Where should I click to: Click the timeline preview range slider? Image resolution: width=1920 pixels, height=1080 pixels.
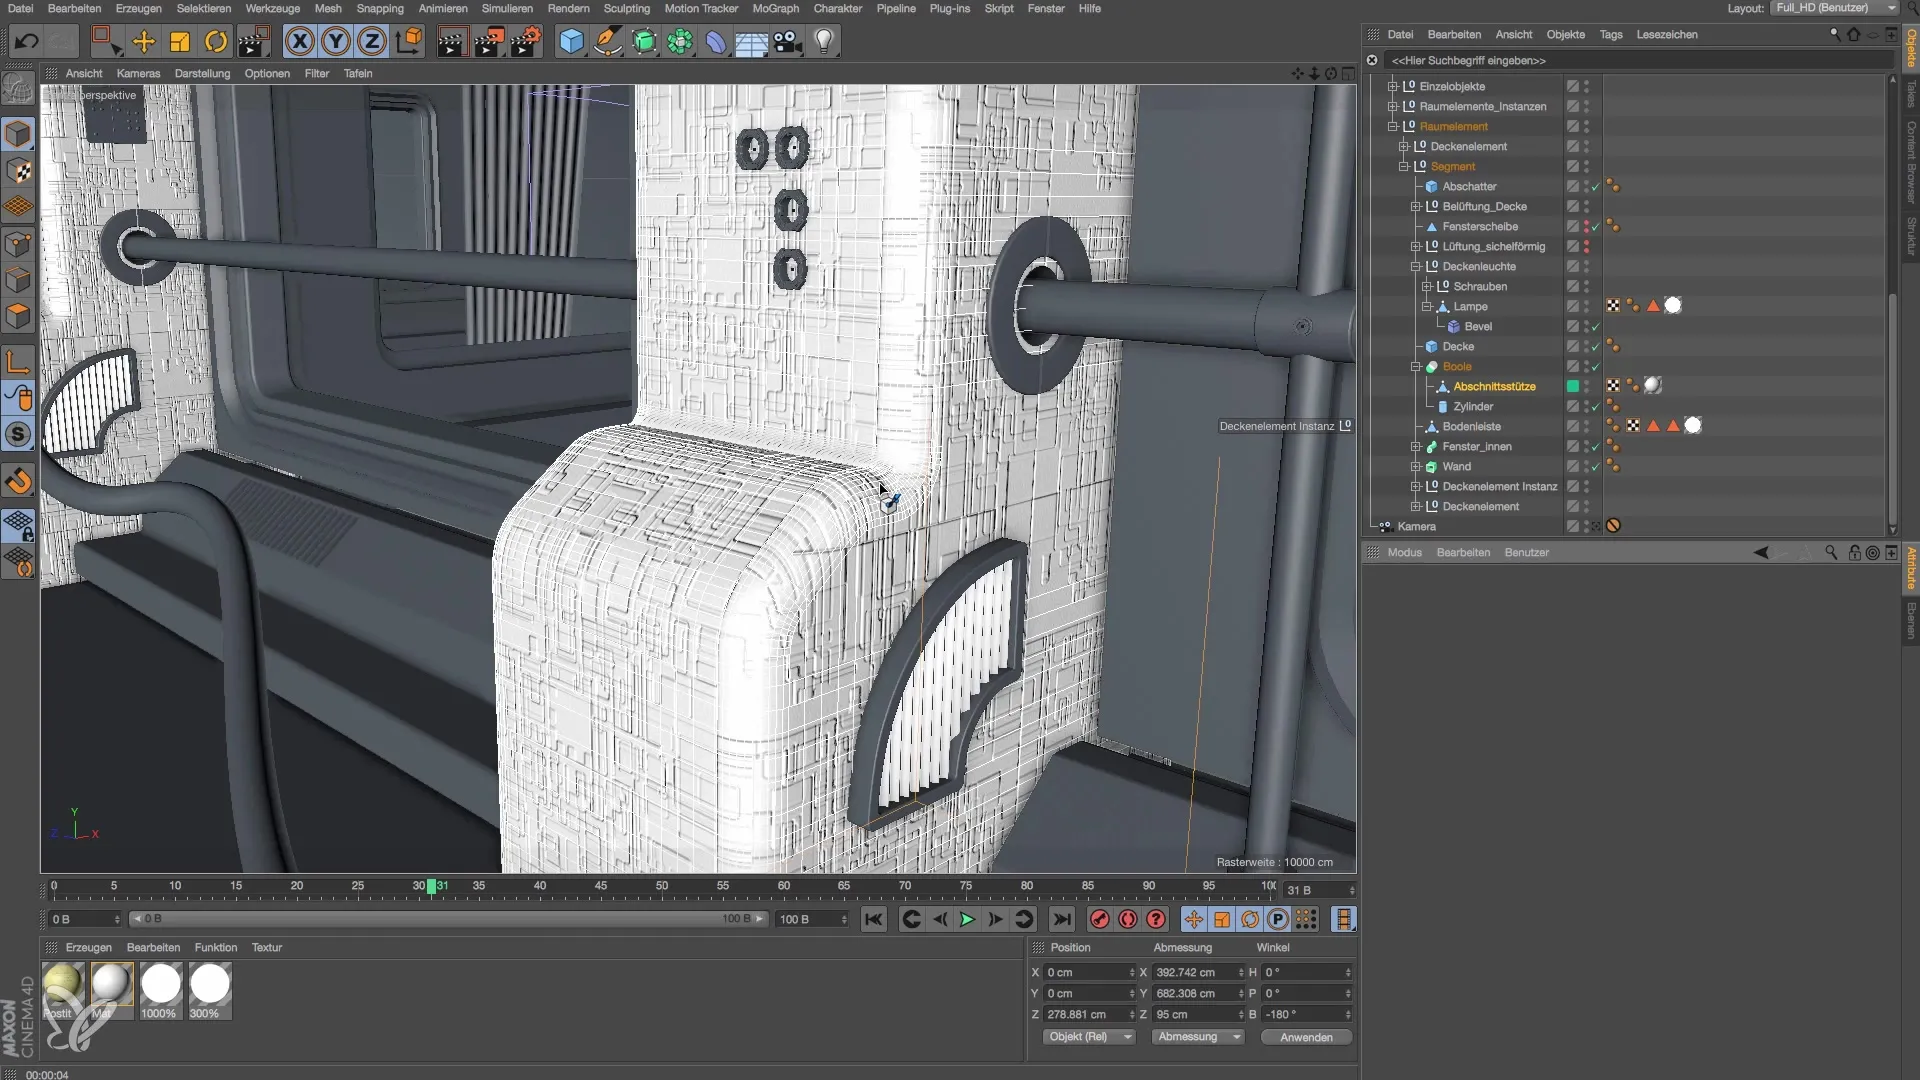448,919
